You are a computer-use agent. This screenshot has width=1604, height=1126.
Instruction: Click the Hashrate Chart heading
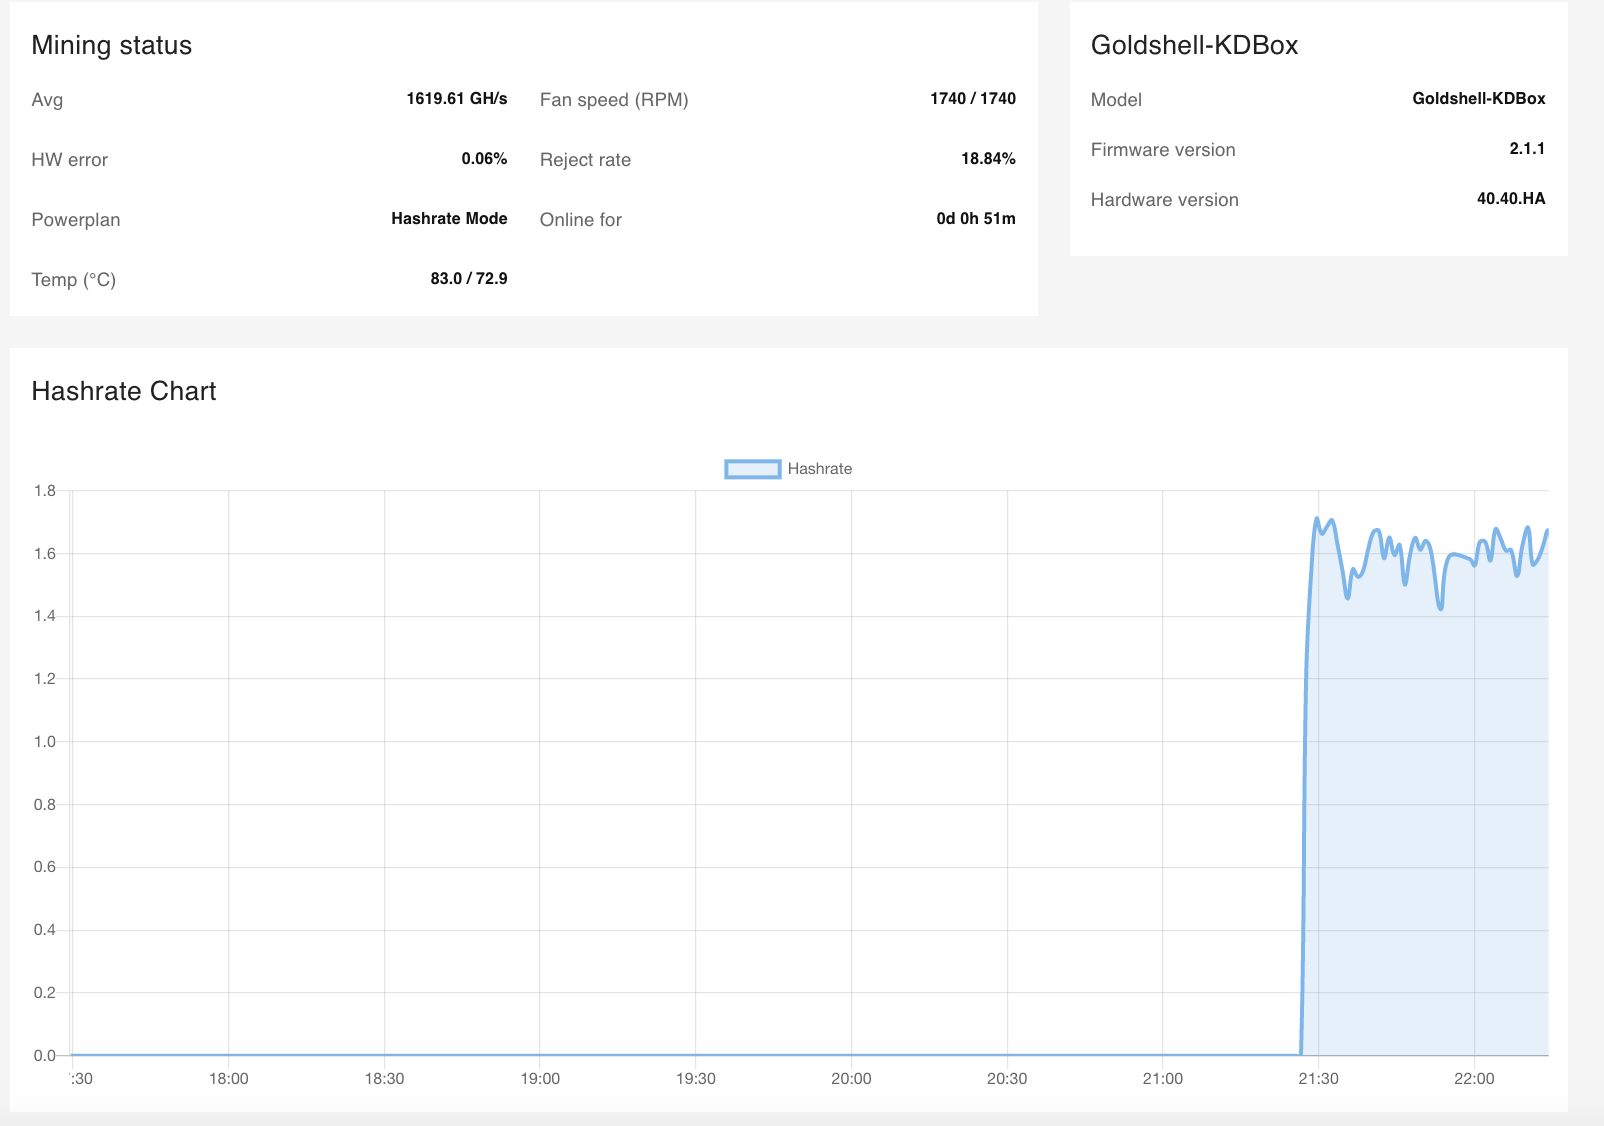124,391
